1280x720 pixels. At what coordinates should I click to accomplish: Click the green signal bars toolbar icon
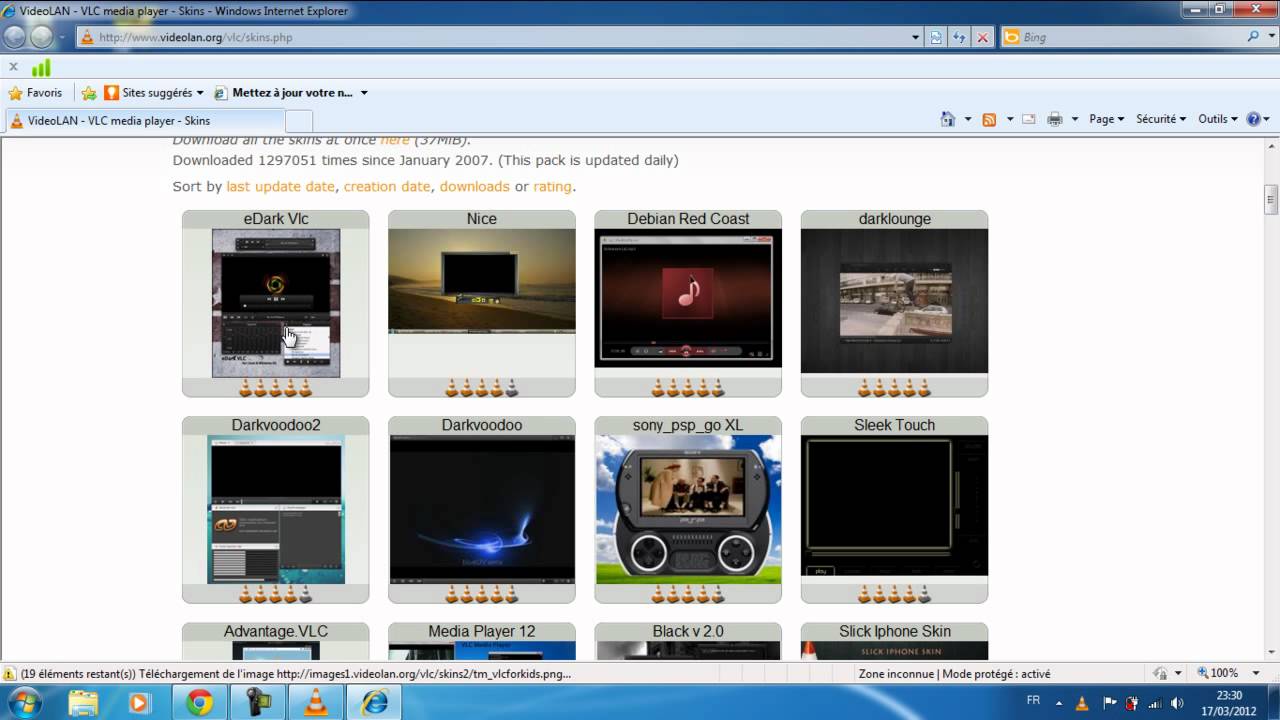click(41, 68)
